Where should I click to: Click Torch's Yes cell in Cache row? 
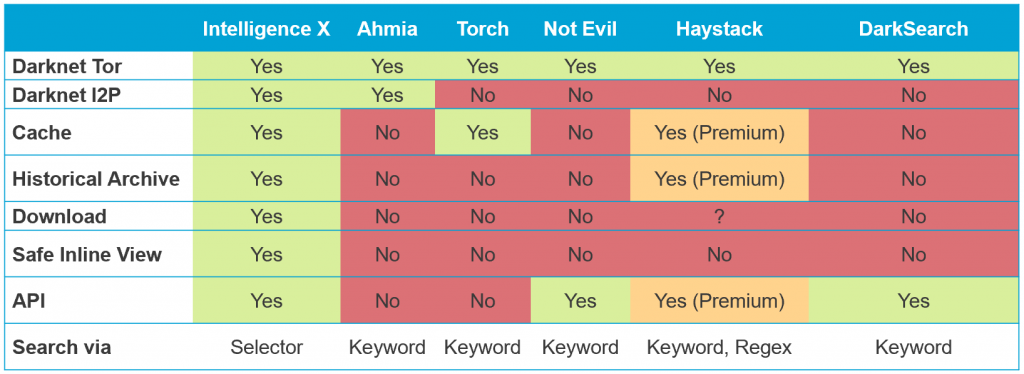point(483,132)
